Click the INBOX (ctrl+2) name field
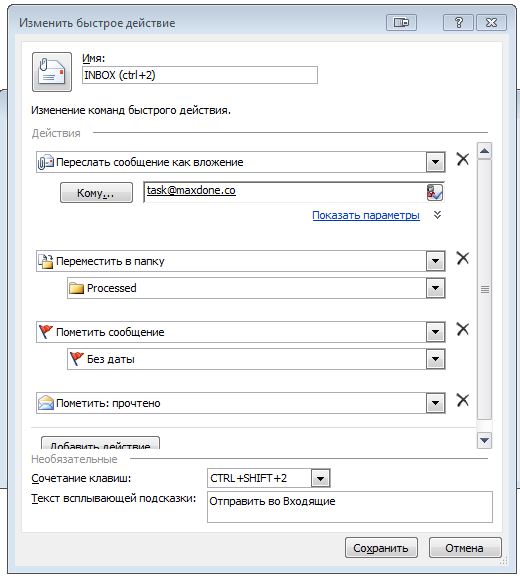 point(199,75)
